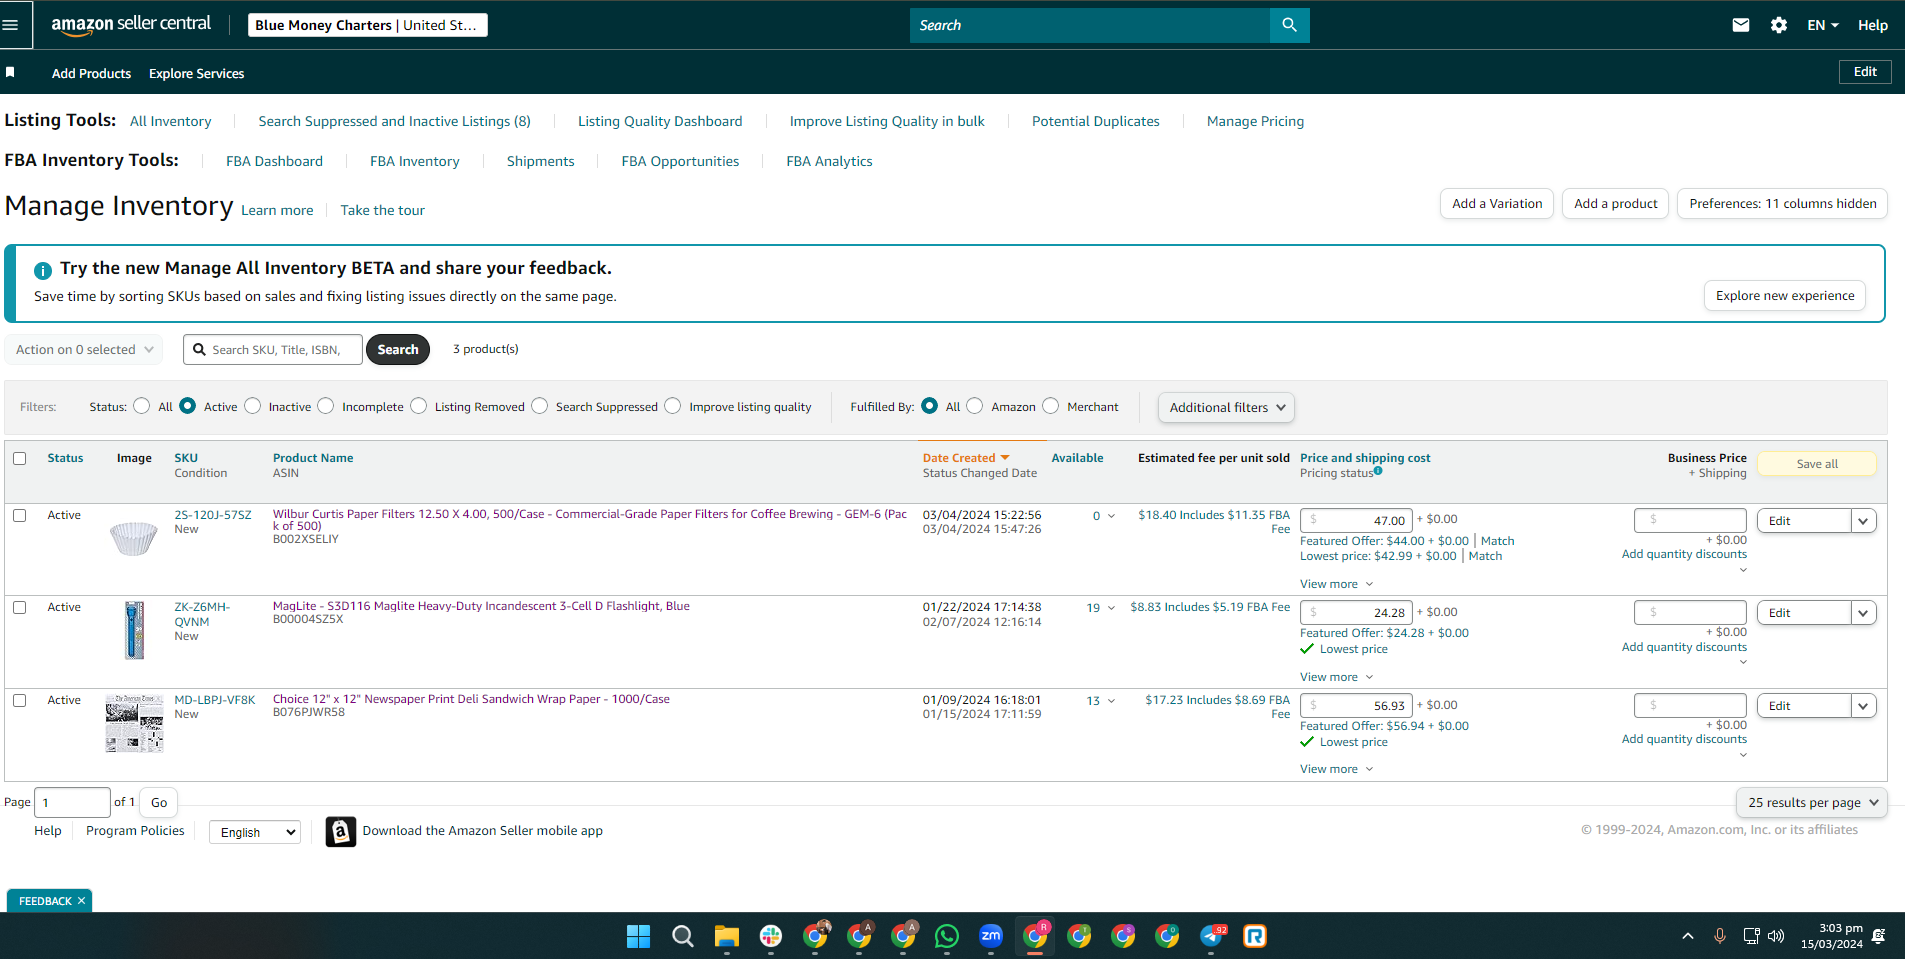Screen dimensions: 1905x959
Task: Select the Inactive status radio button
Action: point(253,406)
